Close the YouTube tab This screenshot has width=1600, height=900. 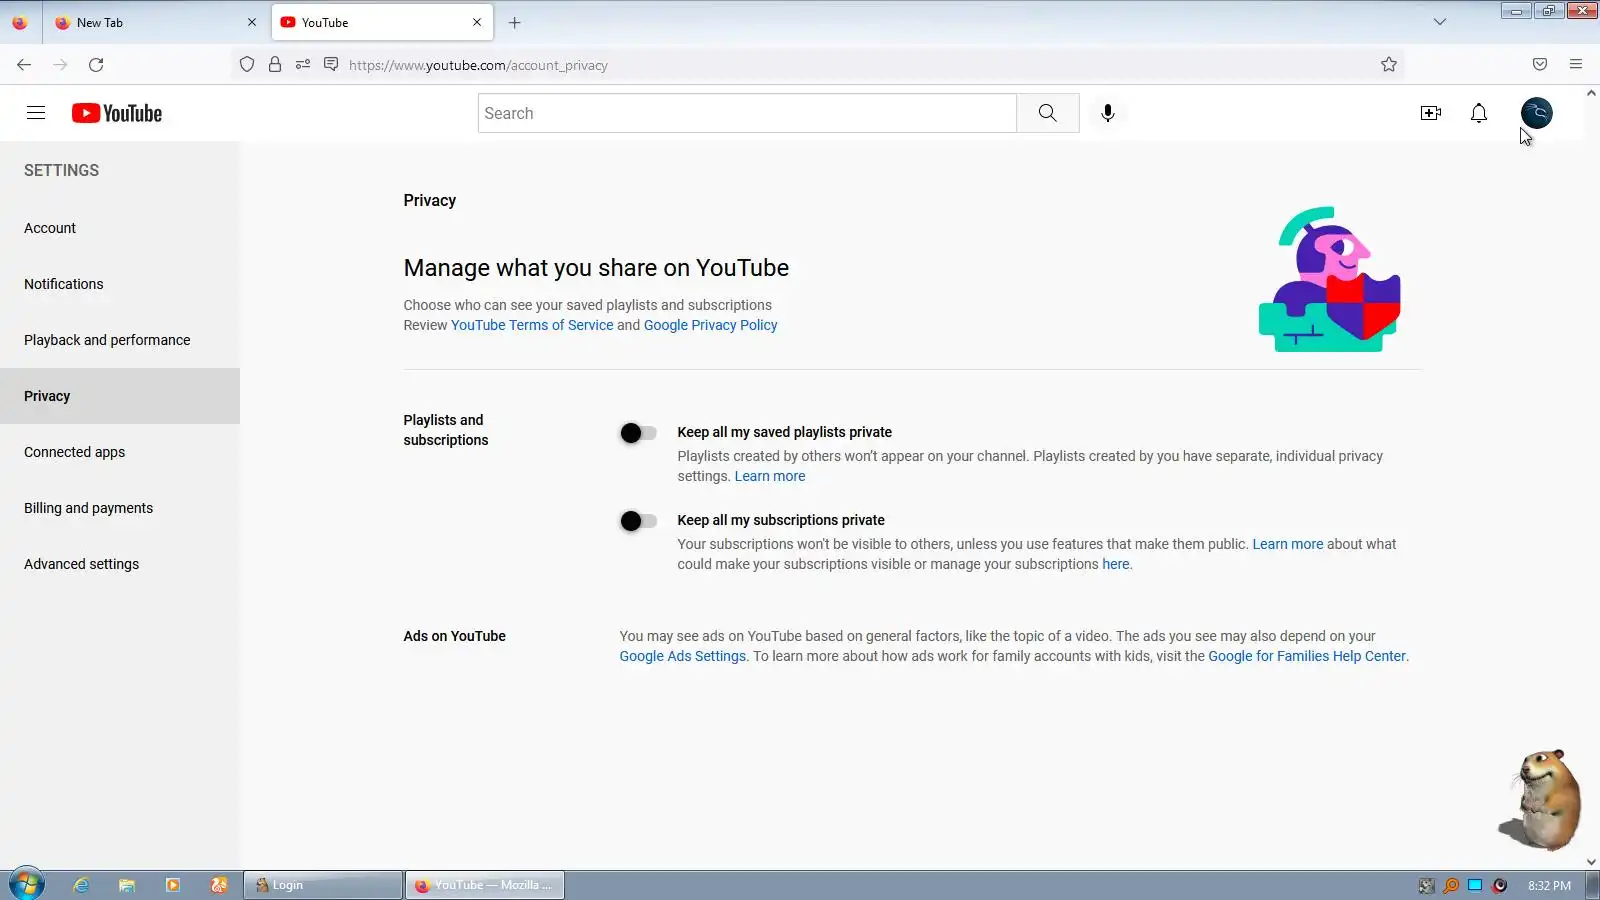click(477, 23)
